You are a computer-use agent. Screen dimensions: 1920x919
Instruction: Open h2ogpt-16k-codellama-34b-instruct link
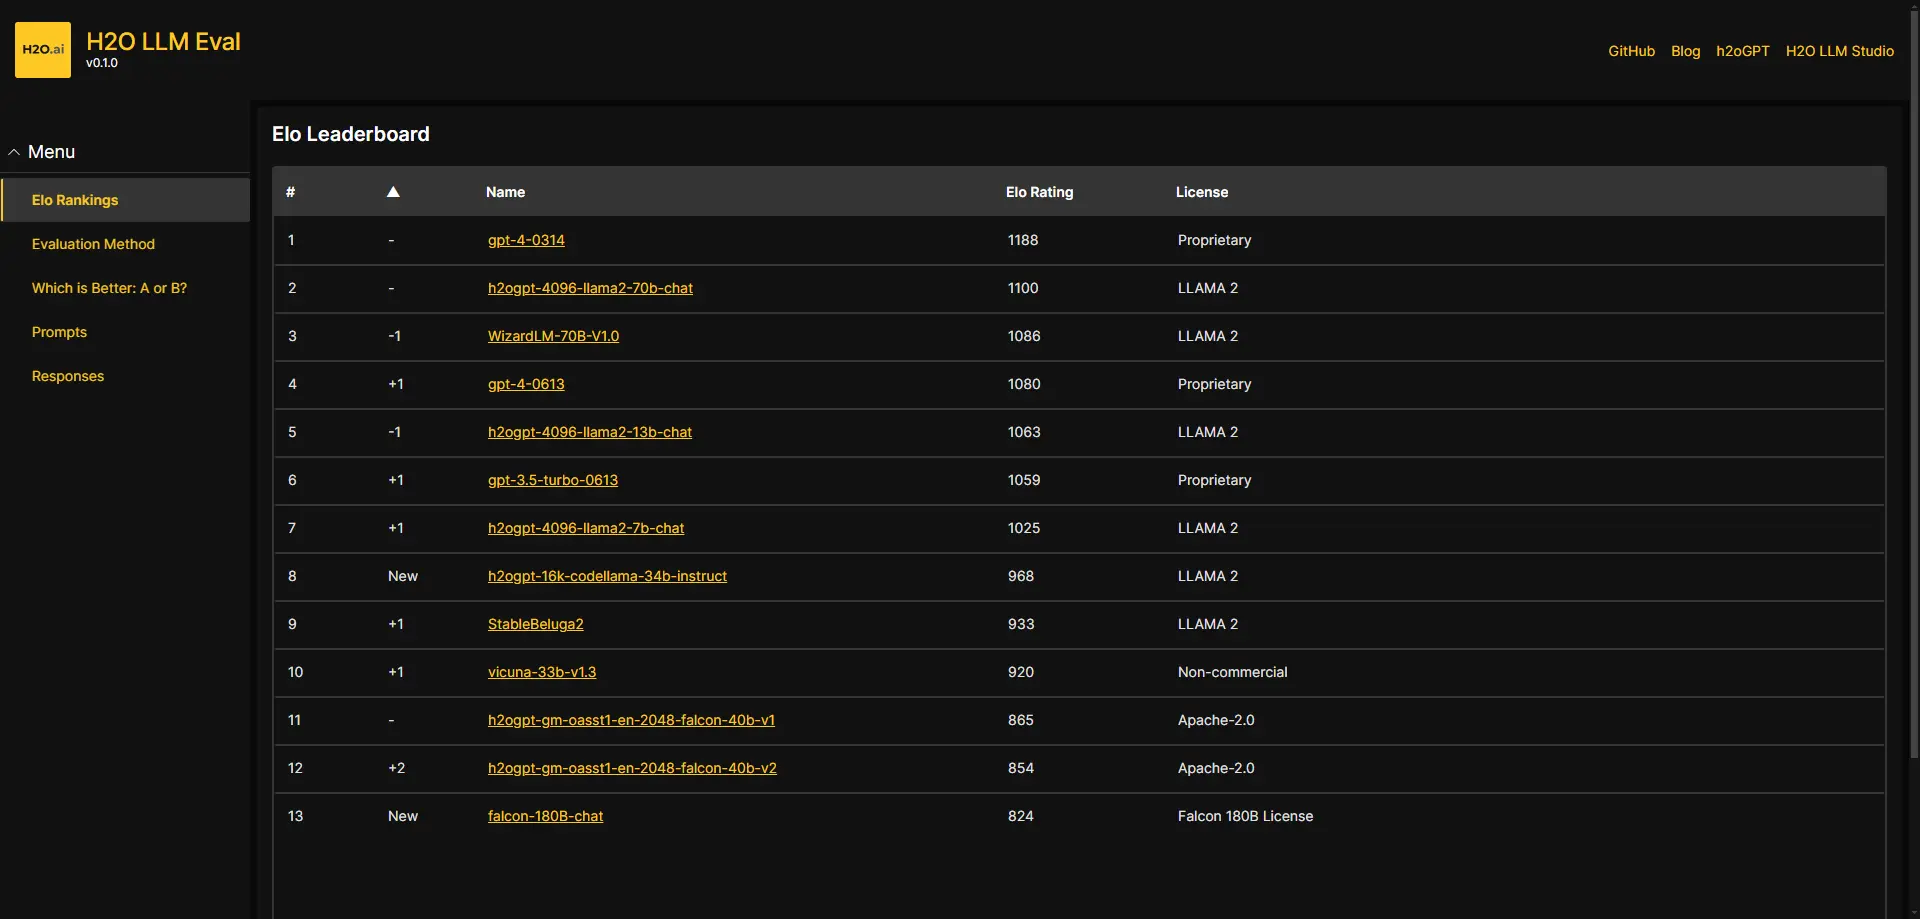pyautogui.click(x=607, y=576)
